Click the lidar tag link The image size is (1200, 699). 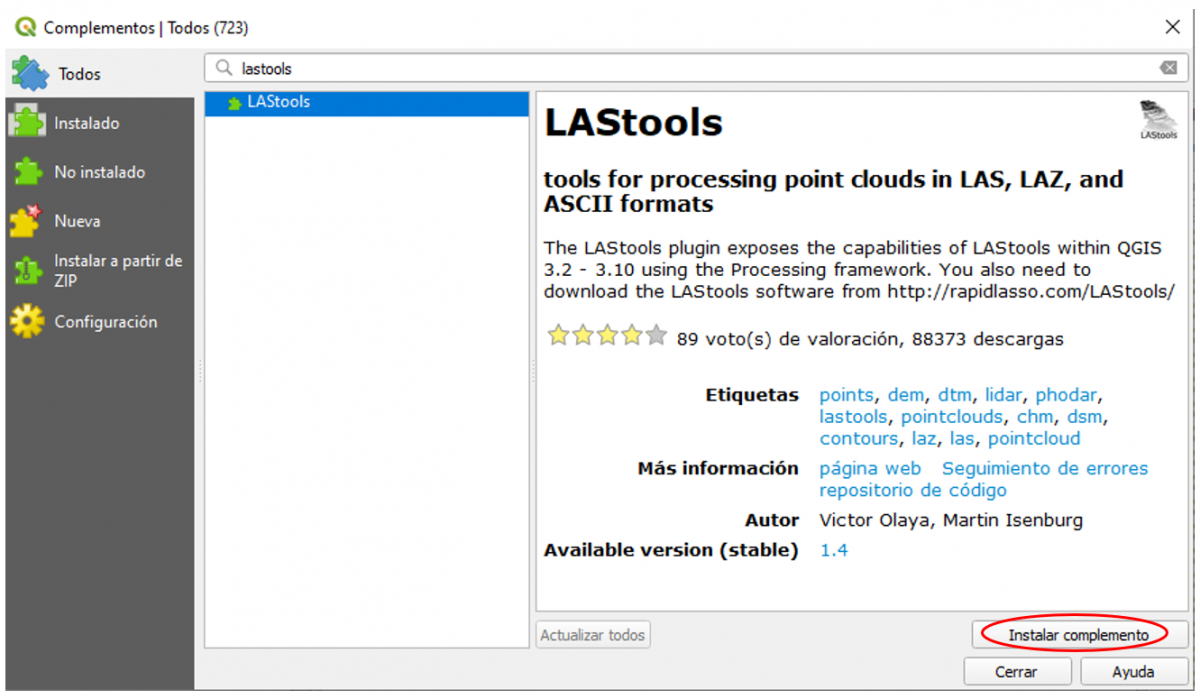(1003, 394)
